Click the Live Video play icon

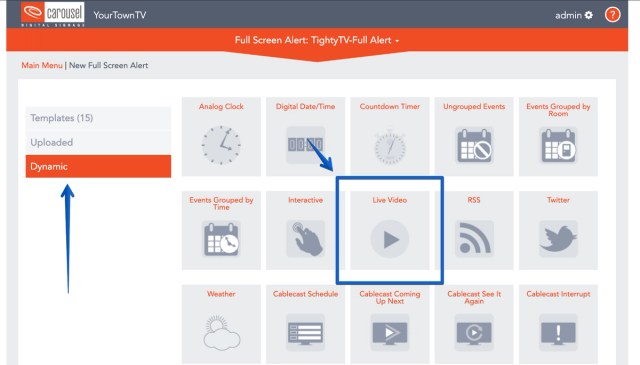click(x=390, y=239)
